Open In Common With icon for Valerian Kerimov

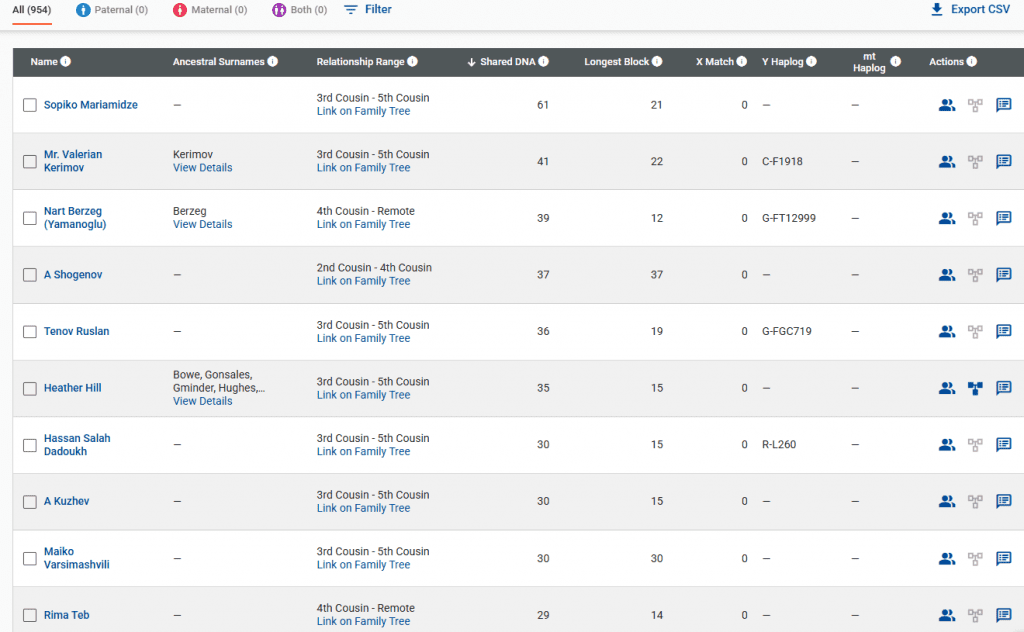click(947, 161)
